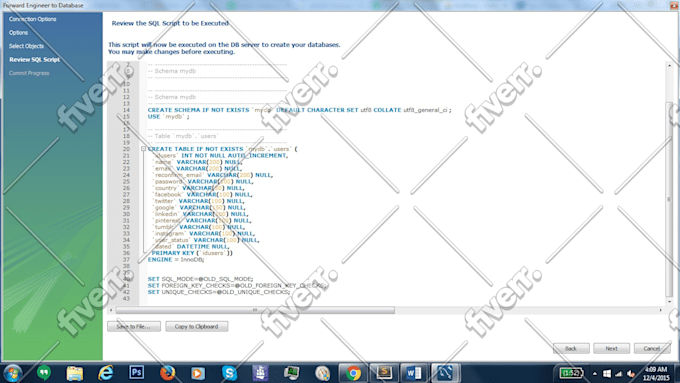The height and width of the screenshot is (383, 680).
Task: Select the Review SQL Script step
Action: (x=34, y=59)
